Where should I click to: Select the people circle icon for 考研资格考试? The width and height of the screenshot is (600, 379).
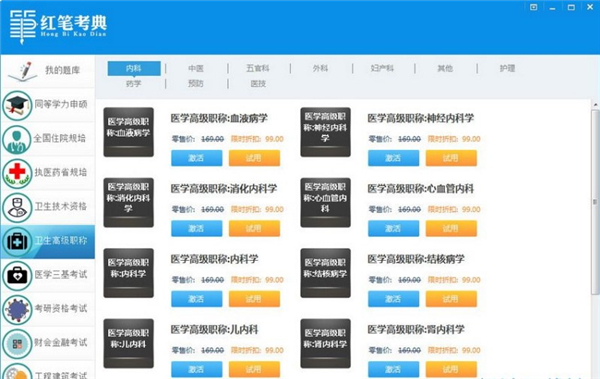[17, 310]
